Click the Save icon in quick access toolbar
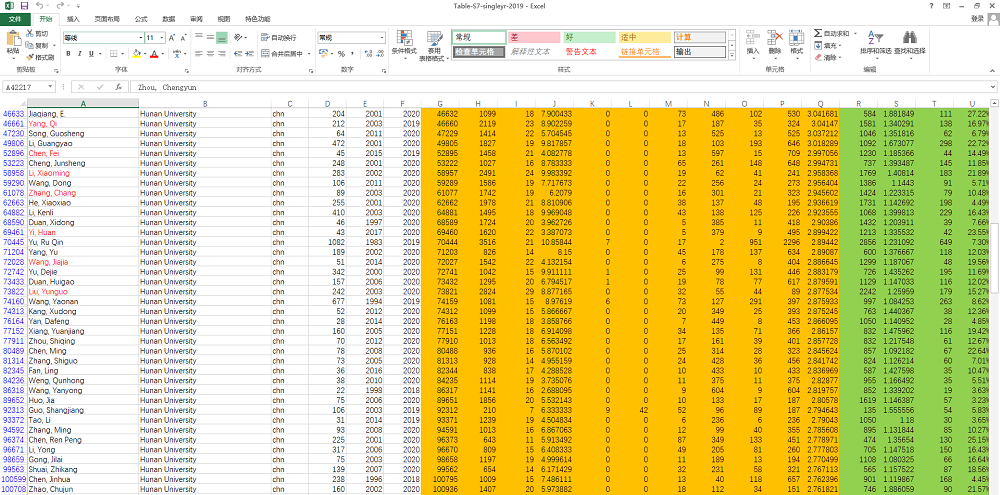Viewport: 1000px width, 495px height. point(26,6)
